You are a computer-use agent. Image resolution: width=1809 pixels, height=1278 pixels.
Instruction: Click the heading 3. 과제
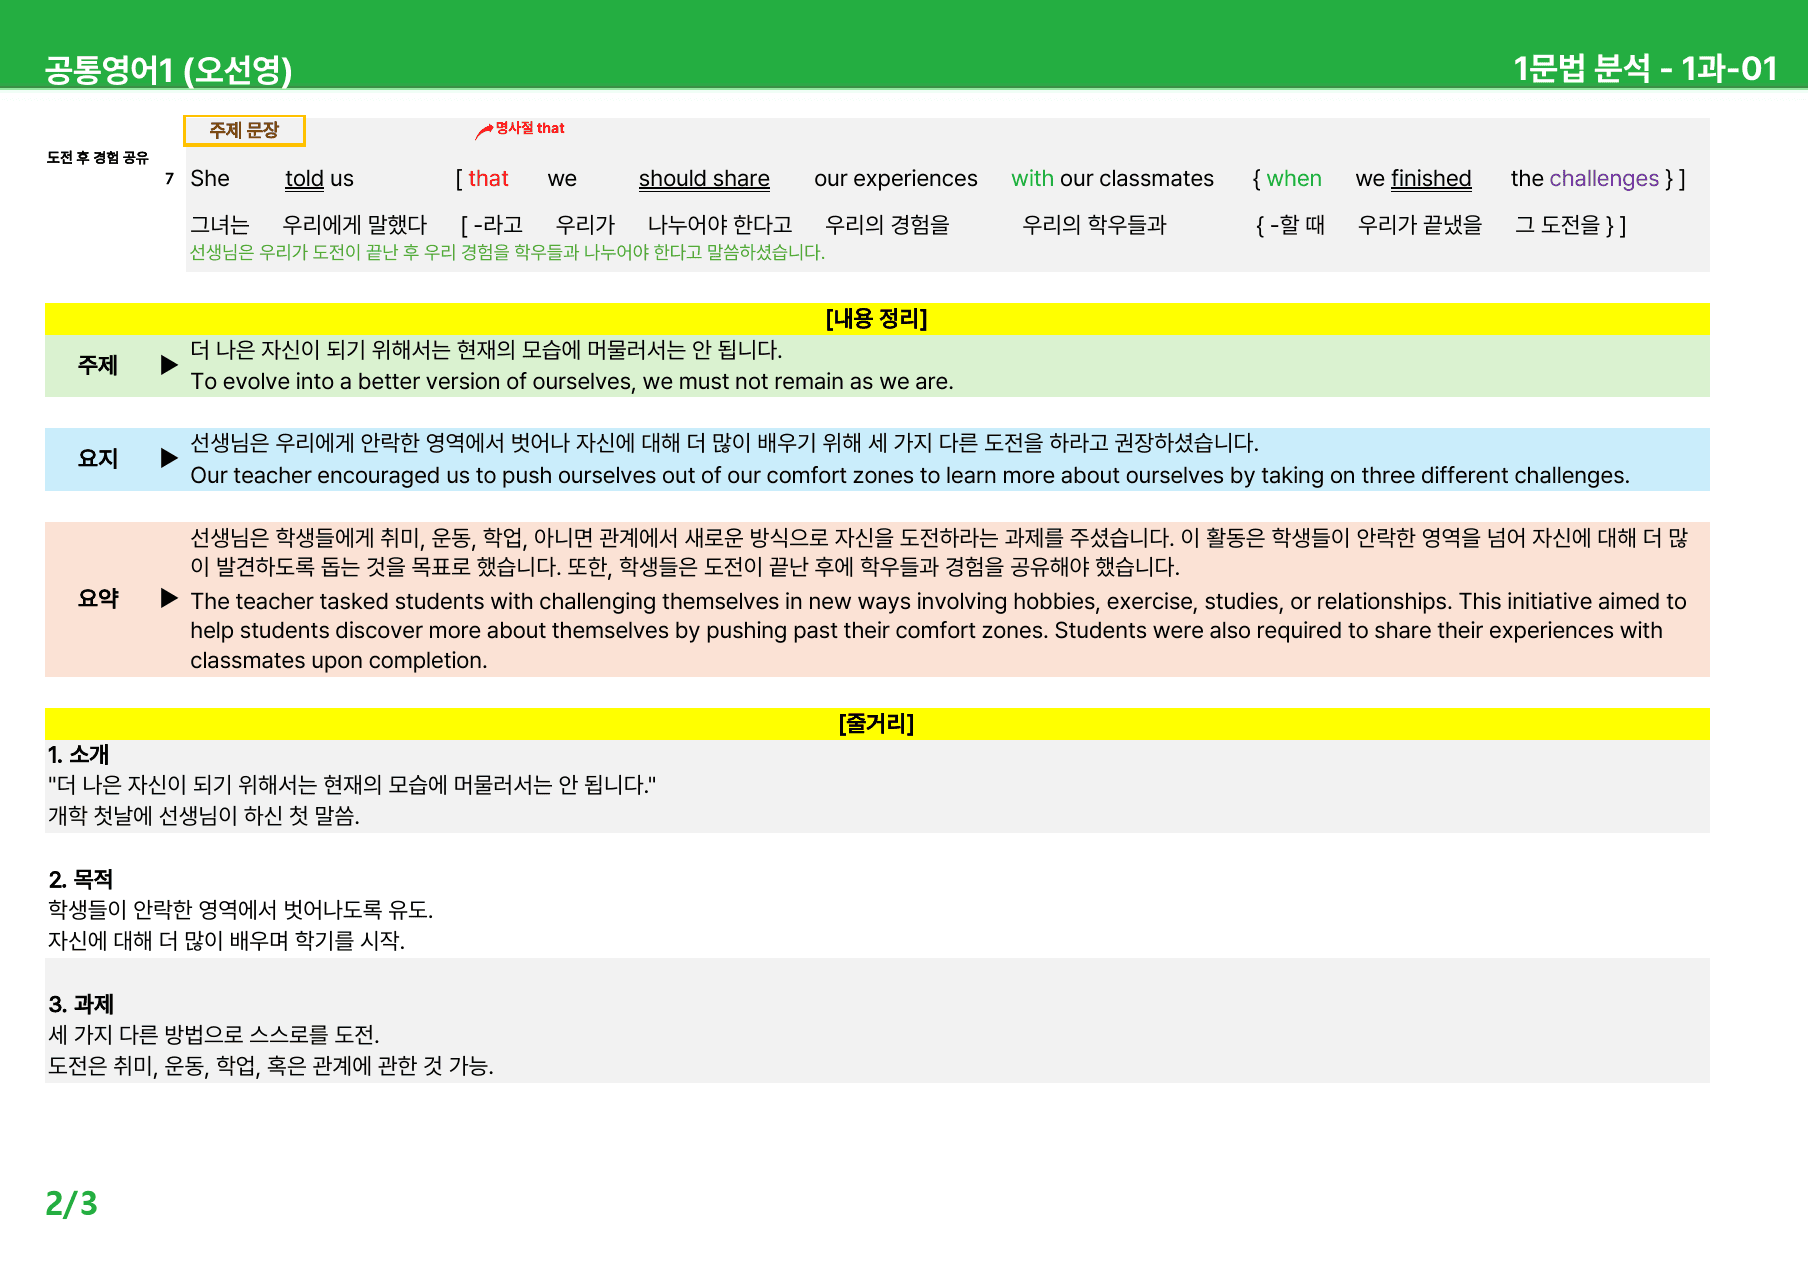tap(81, 1004)
